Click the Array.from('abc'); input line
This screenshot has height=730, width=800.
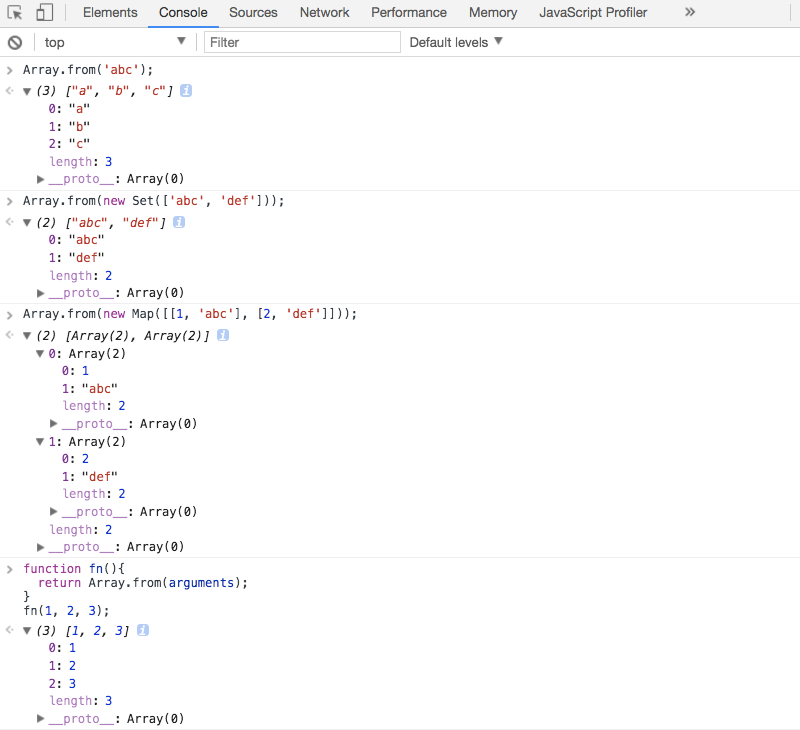[x=88, y=69]
